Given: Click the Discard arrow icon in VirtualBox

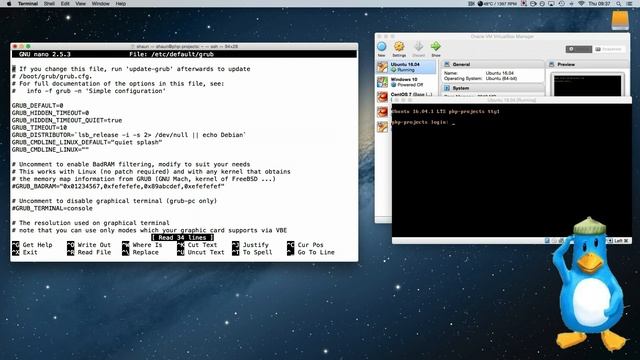Looking at the screenshot, I should [x=418, y=47].
